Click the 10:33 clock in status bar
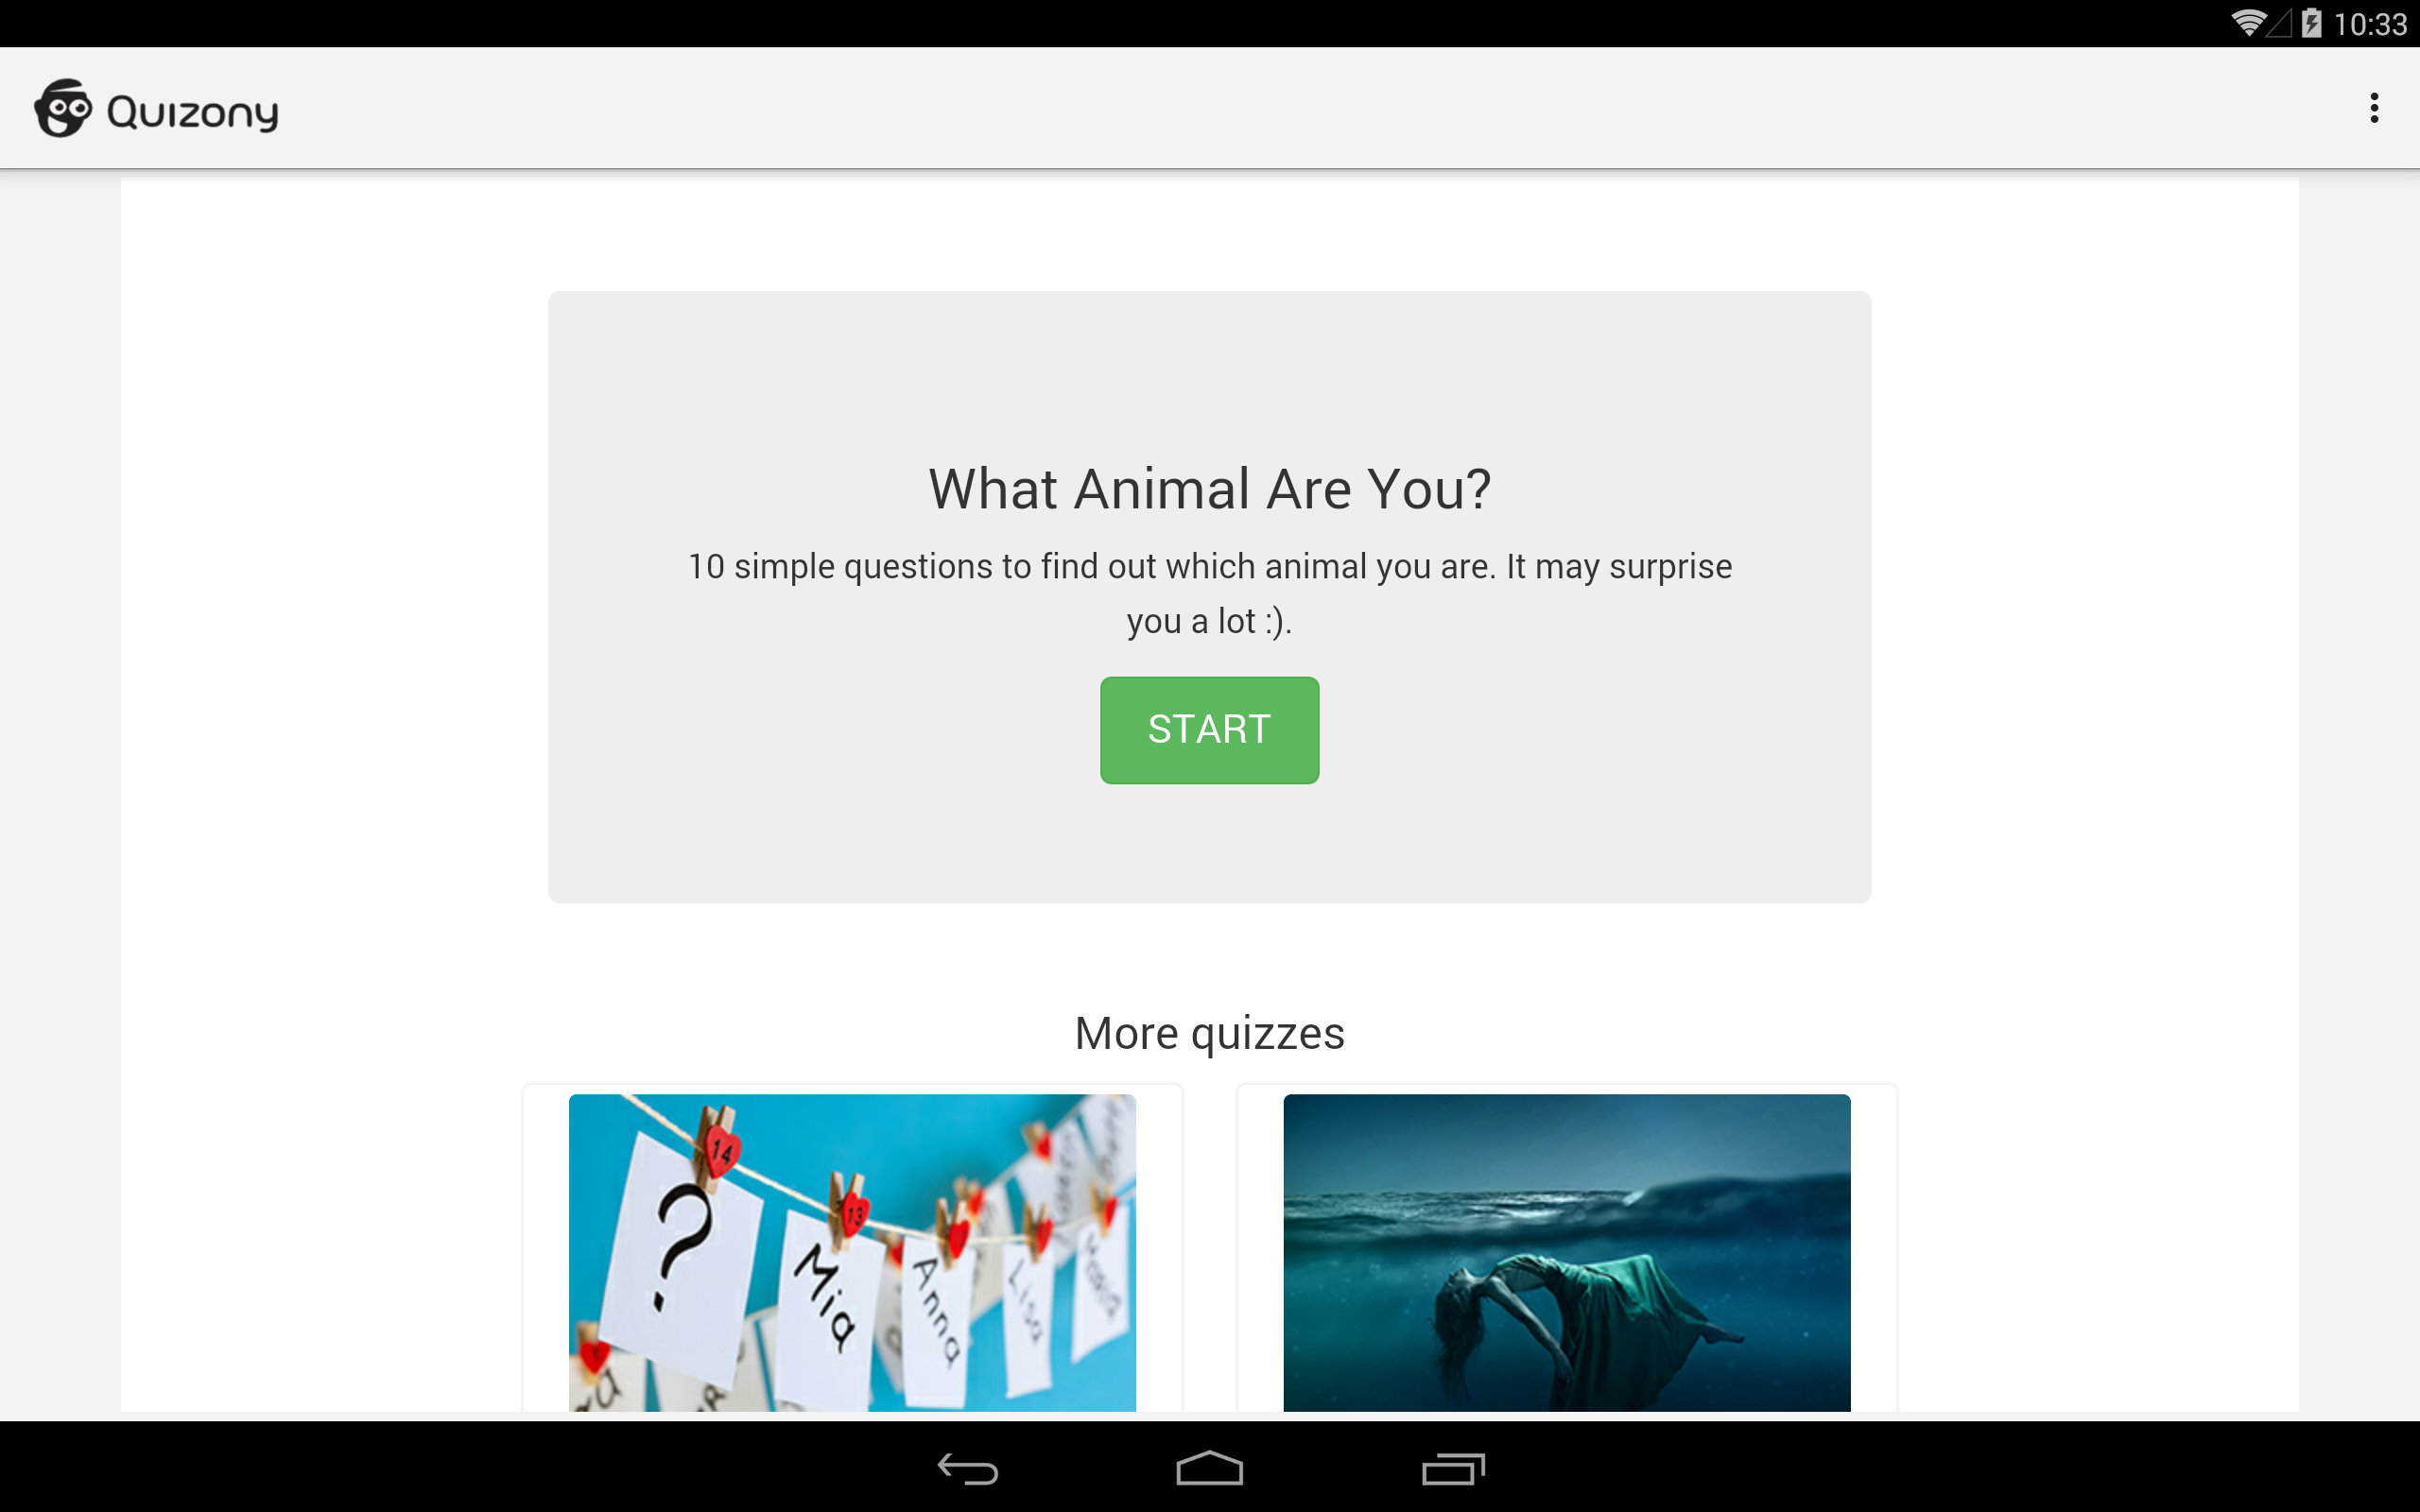The image size is (2420, 1512). [2370, 24]
